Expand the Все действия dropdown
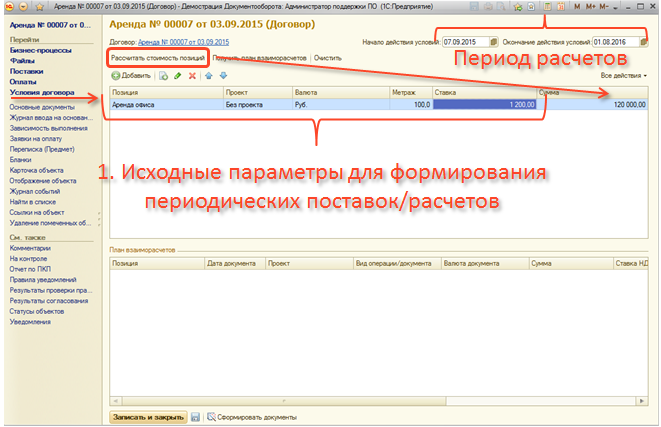 tap(624, 76)
